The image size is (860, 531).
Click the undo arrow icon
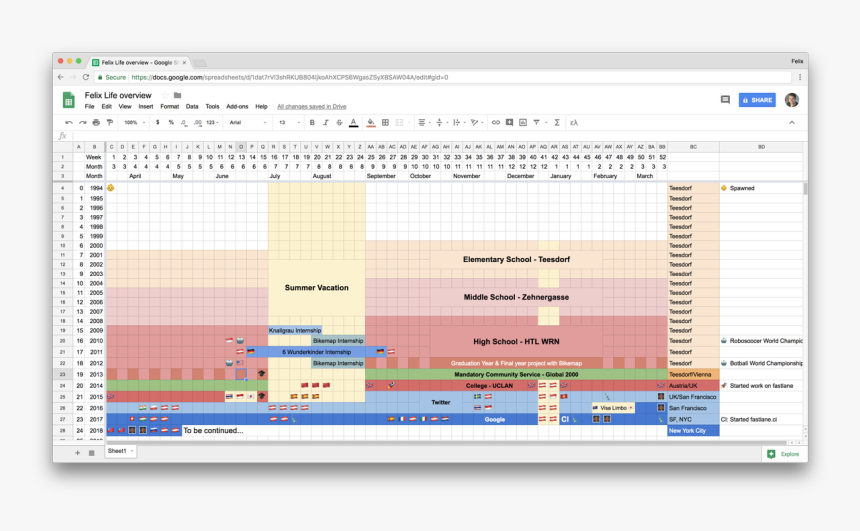(x=69, y=122)
